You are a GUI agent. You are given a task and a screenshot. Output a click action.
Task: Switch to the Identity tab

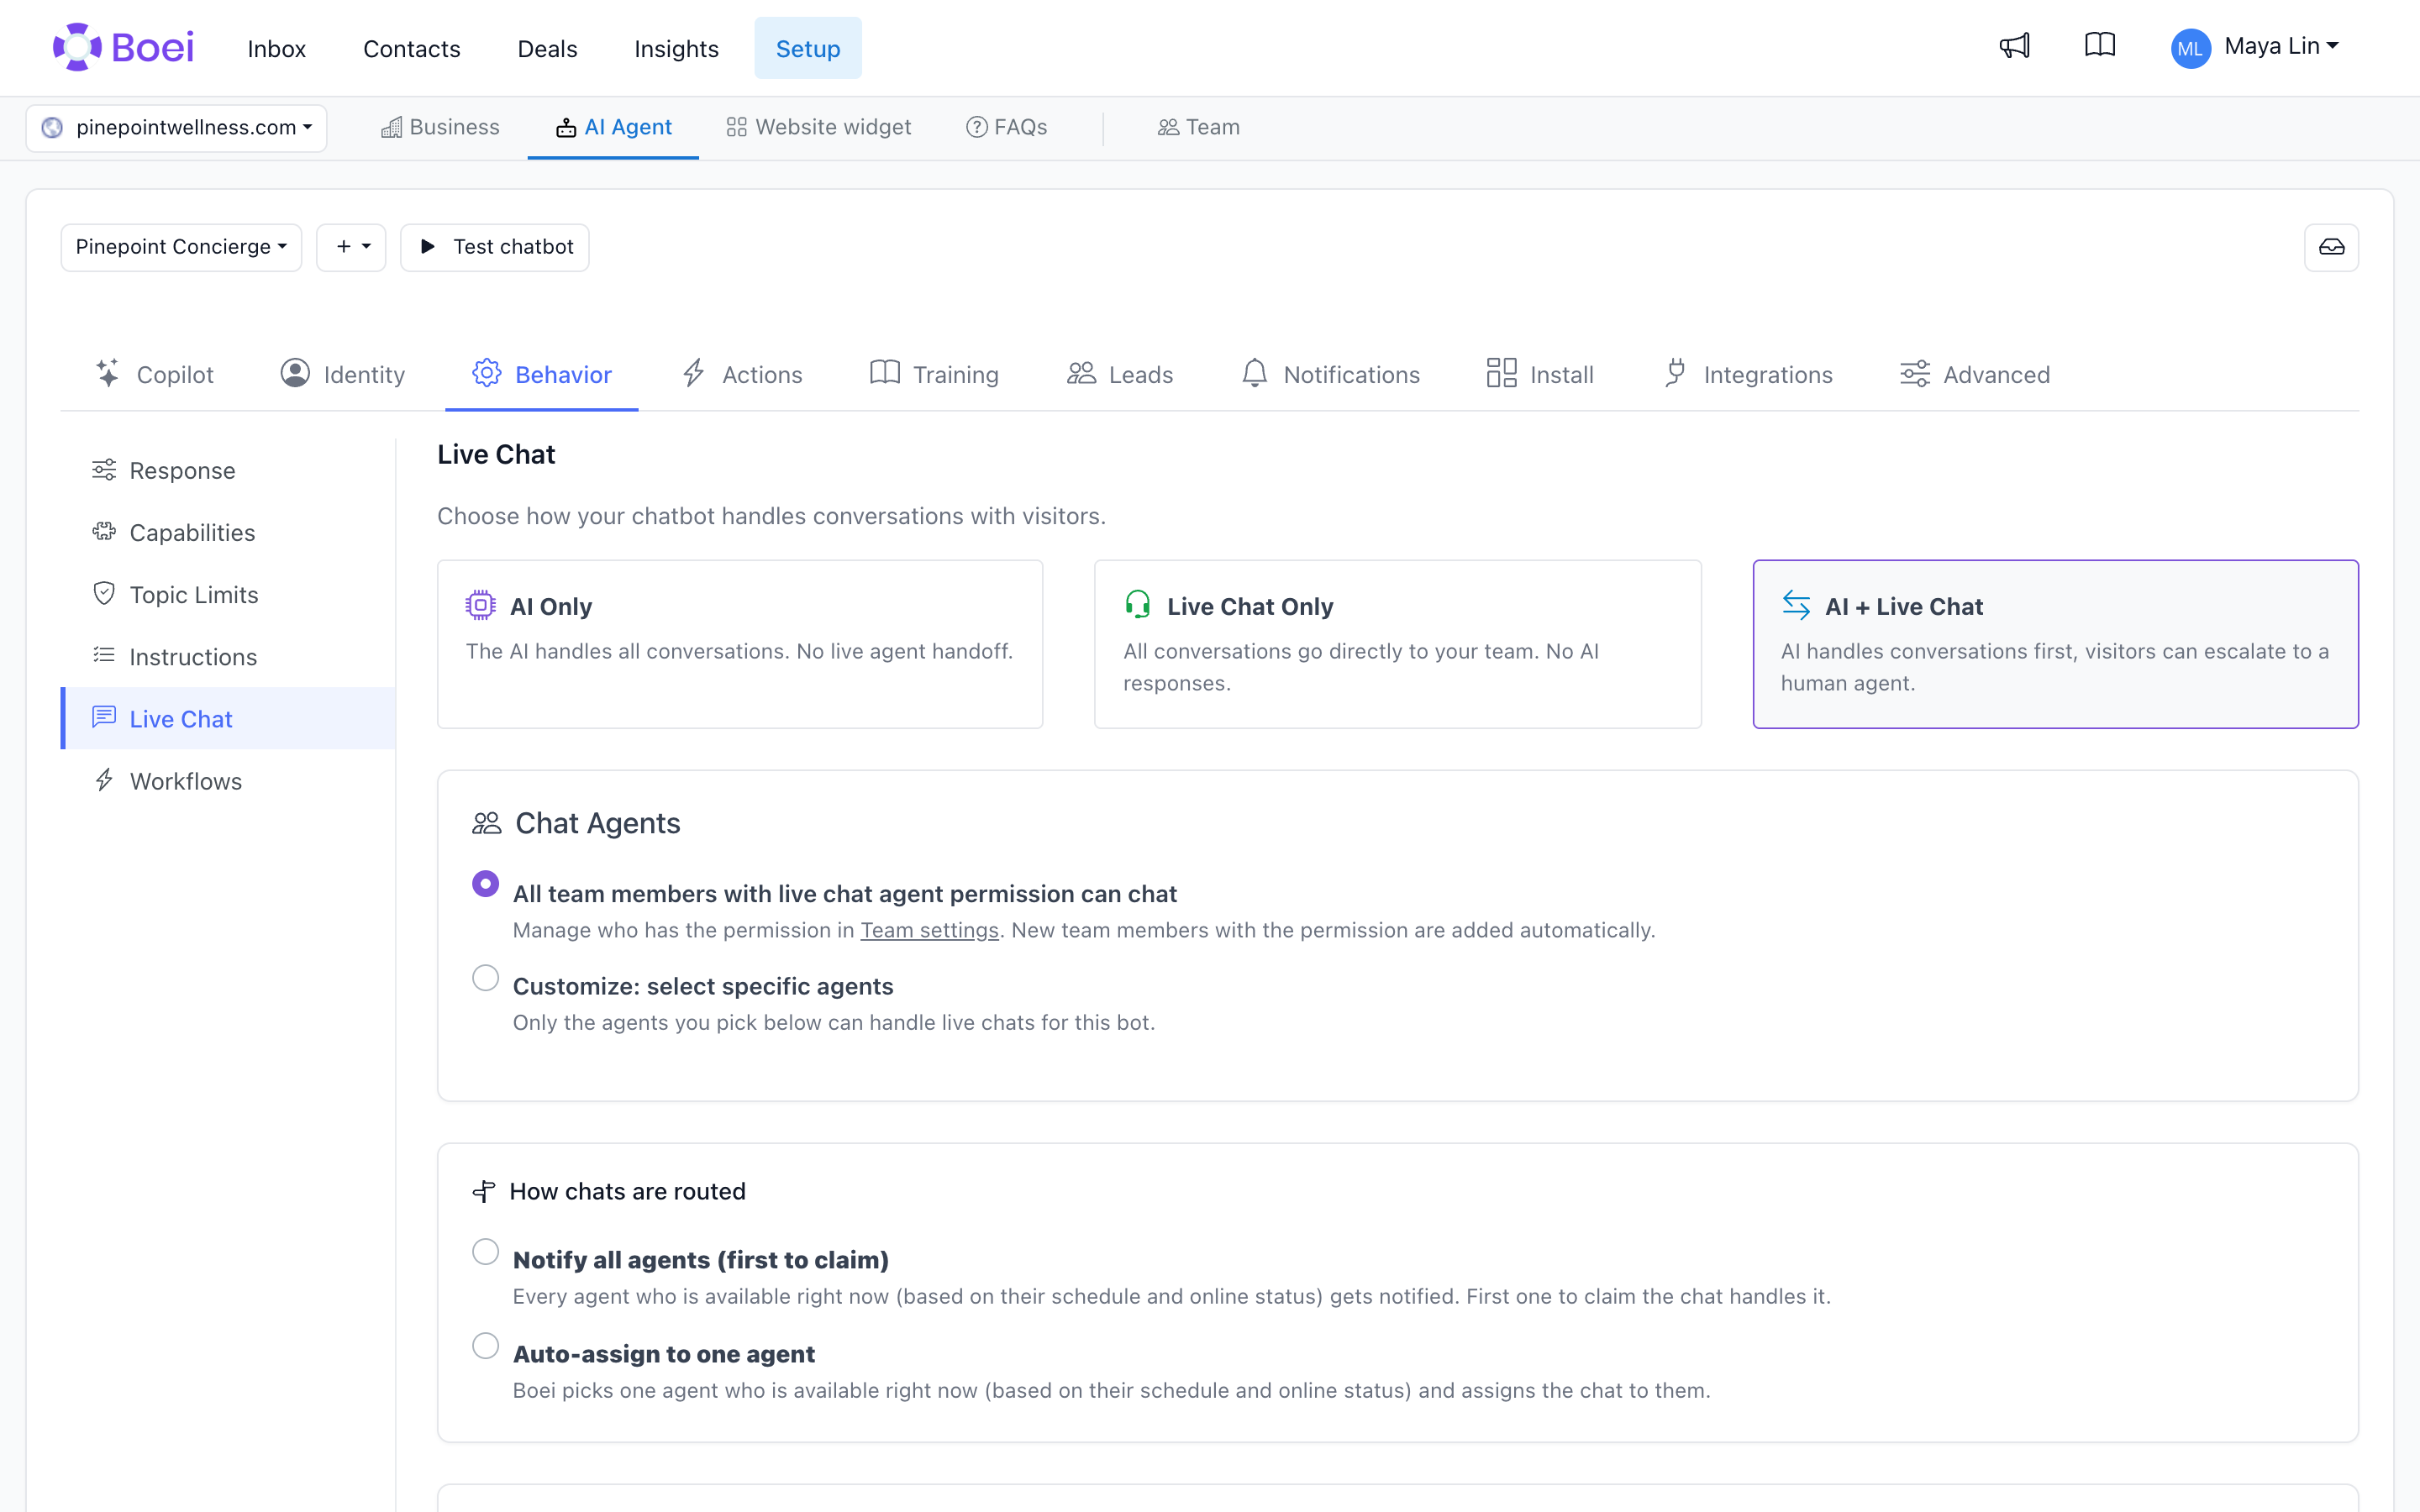pyautogui.click(x=343, y=374)
